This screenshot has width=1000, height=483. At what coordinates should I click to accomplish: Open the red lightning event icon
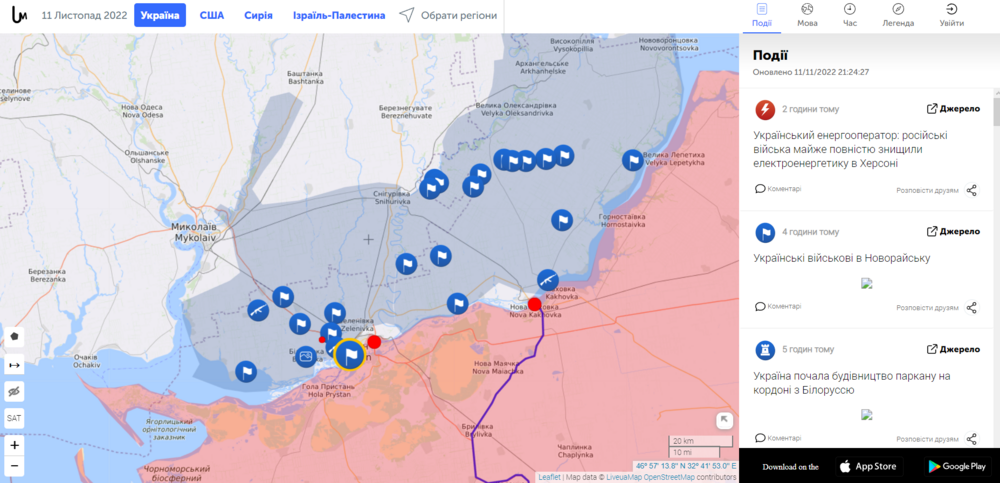coord(765,110)
